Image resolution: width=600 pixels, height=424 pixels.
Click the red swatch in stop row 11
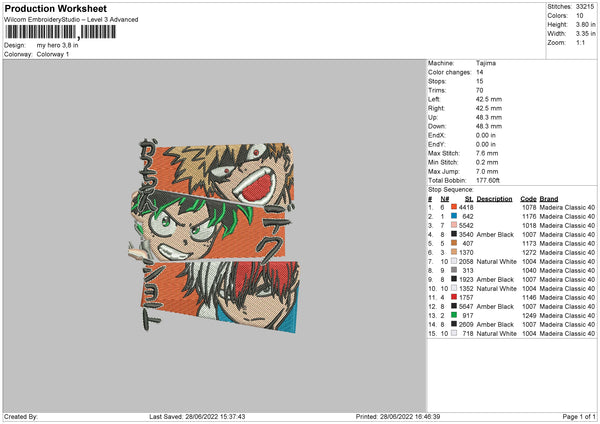[454, 297]
